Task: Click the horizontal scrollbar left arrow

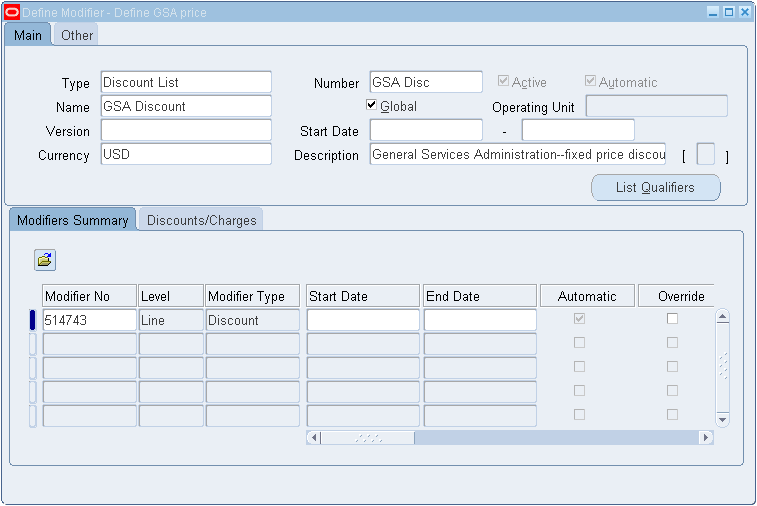Action: 314,438
